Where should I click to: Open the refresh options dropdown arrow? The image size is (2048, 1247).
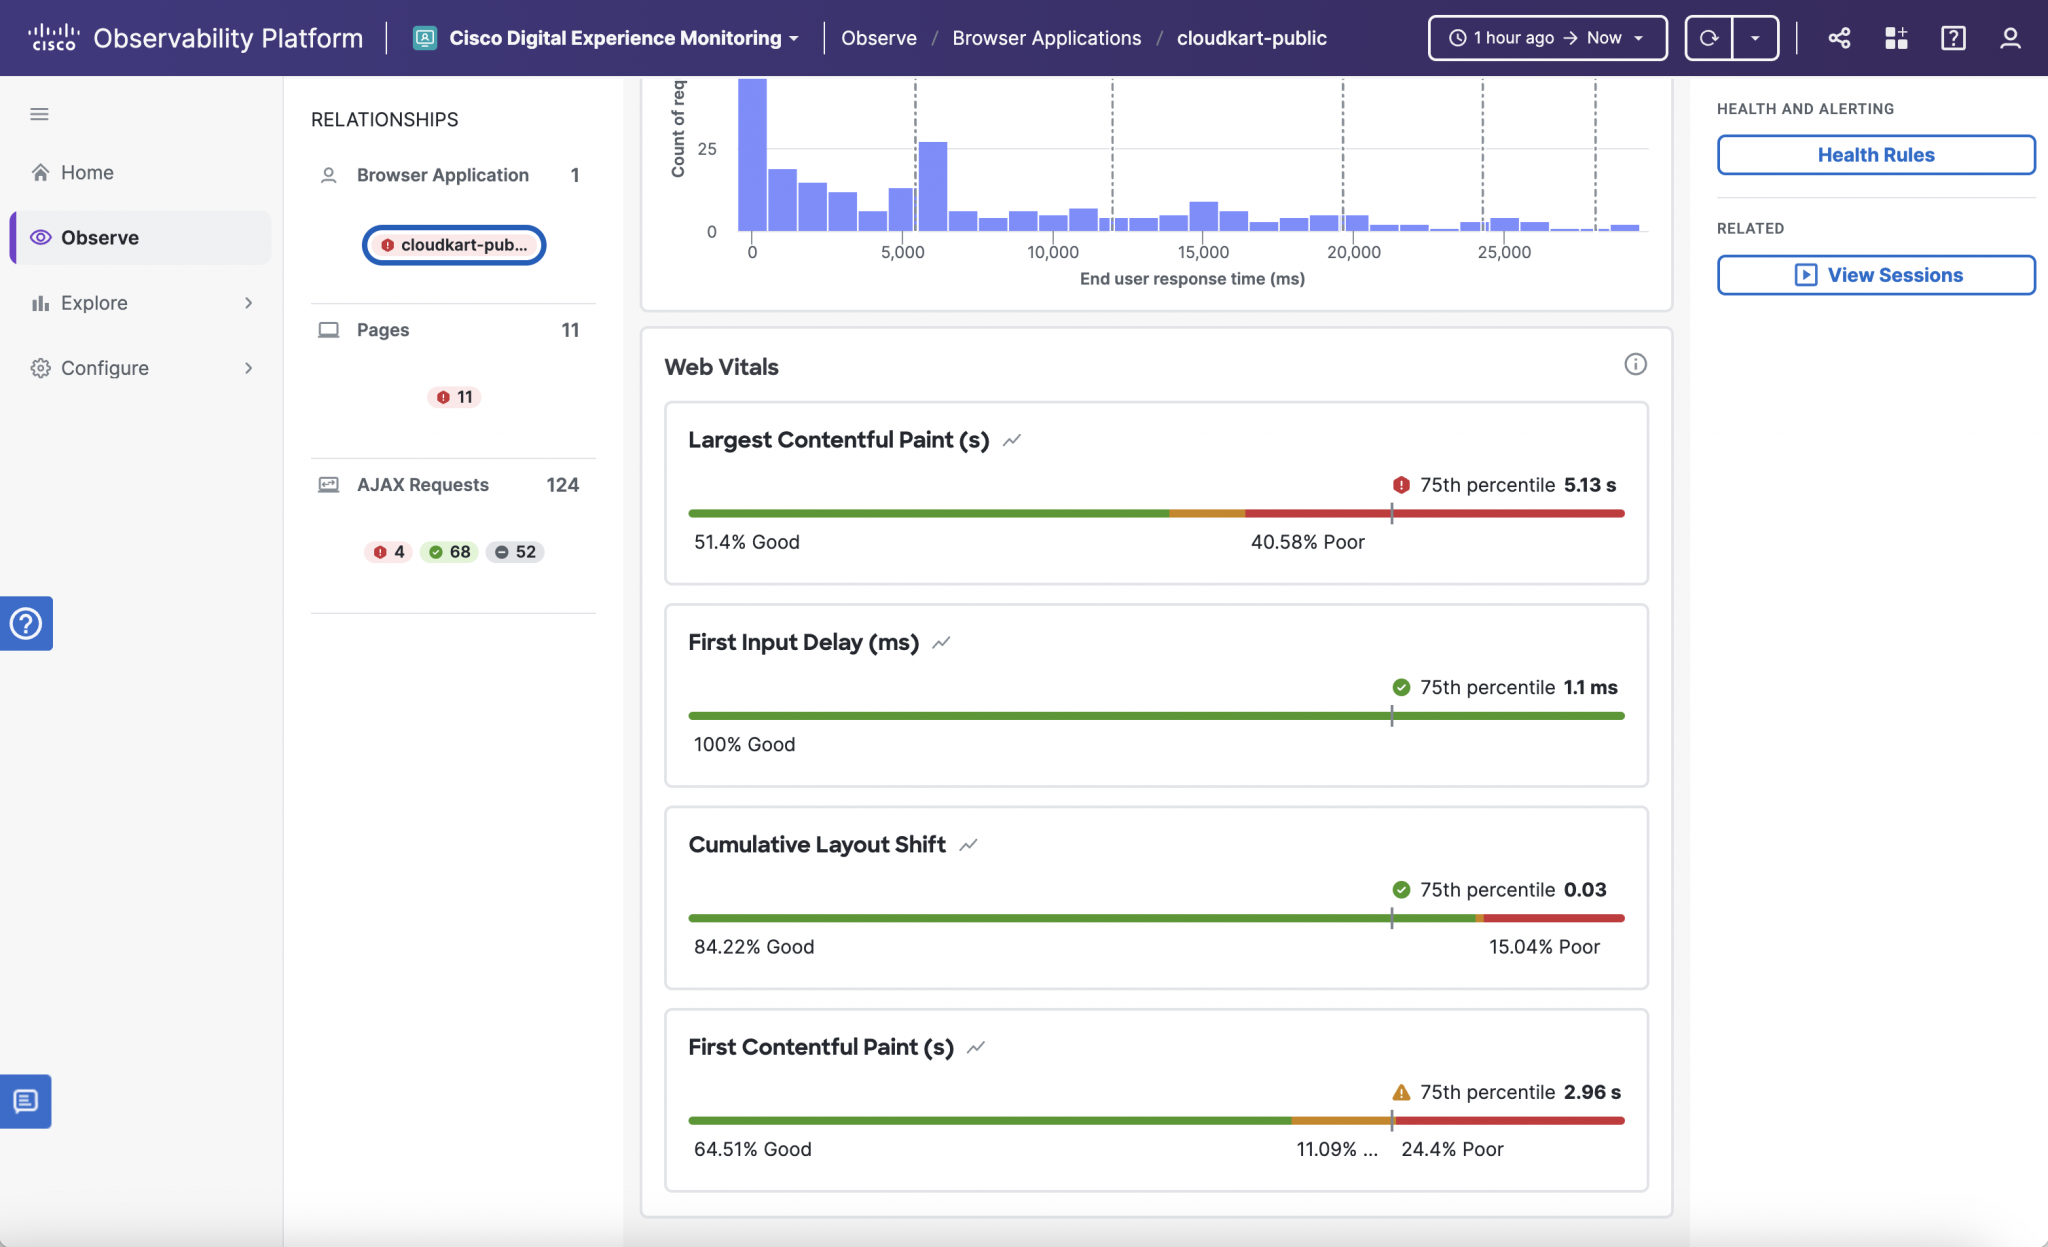click(1757, 38)
